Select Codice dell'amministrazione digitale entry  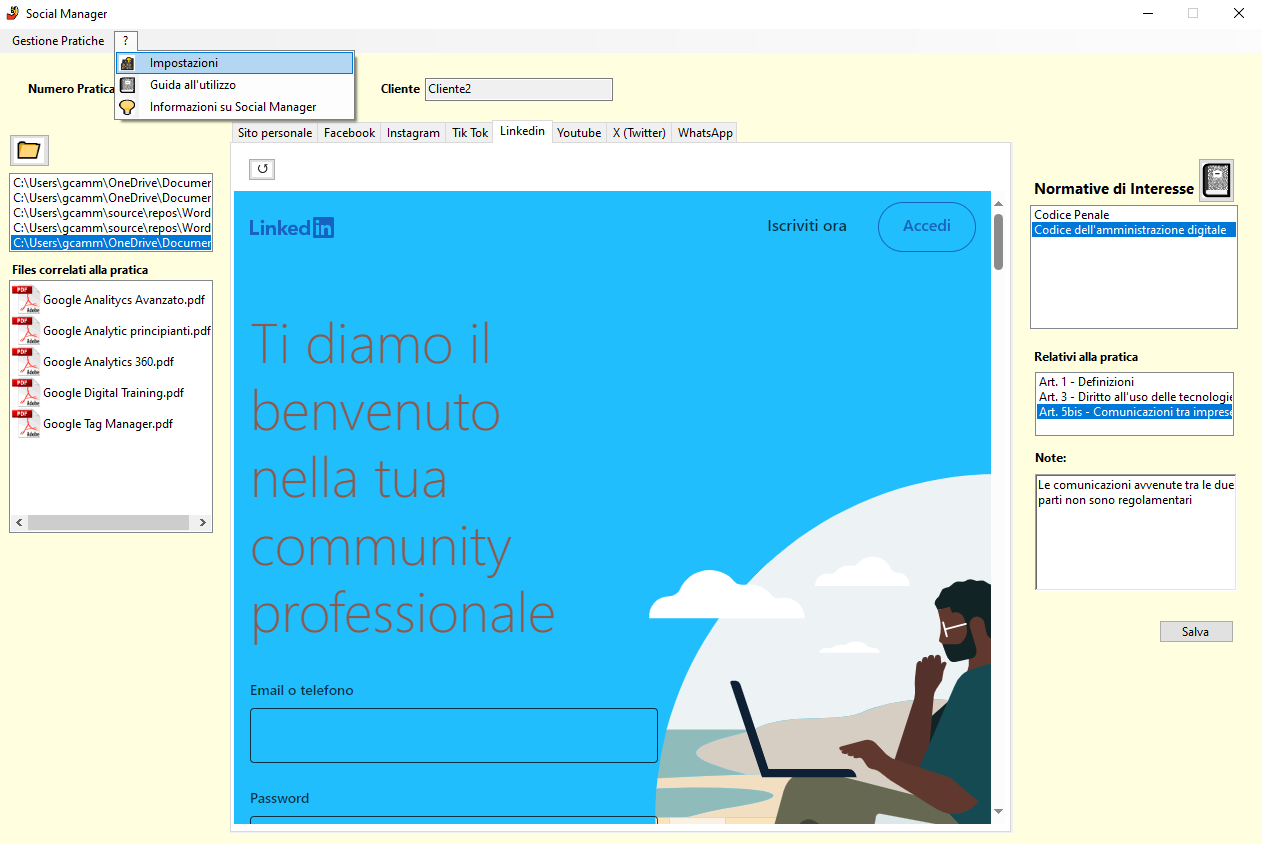(1134, 230)
